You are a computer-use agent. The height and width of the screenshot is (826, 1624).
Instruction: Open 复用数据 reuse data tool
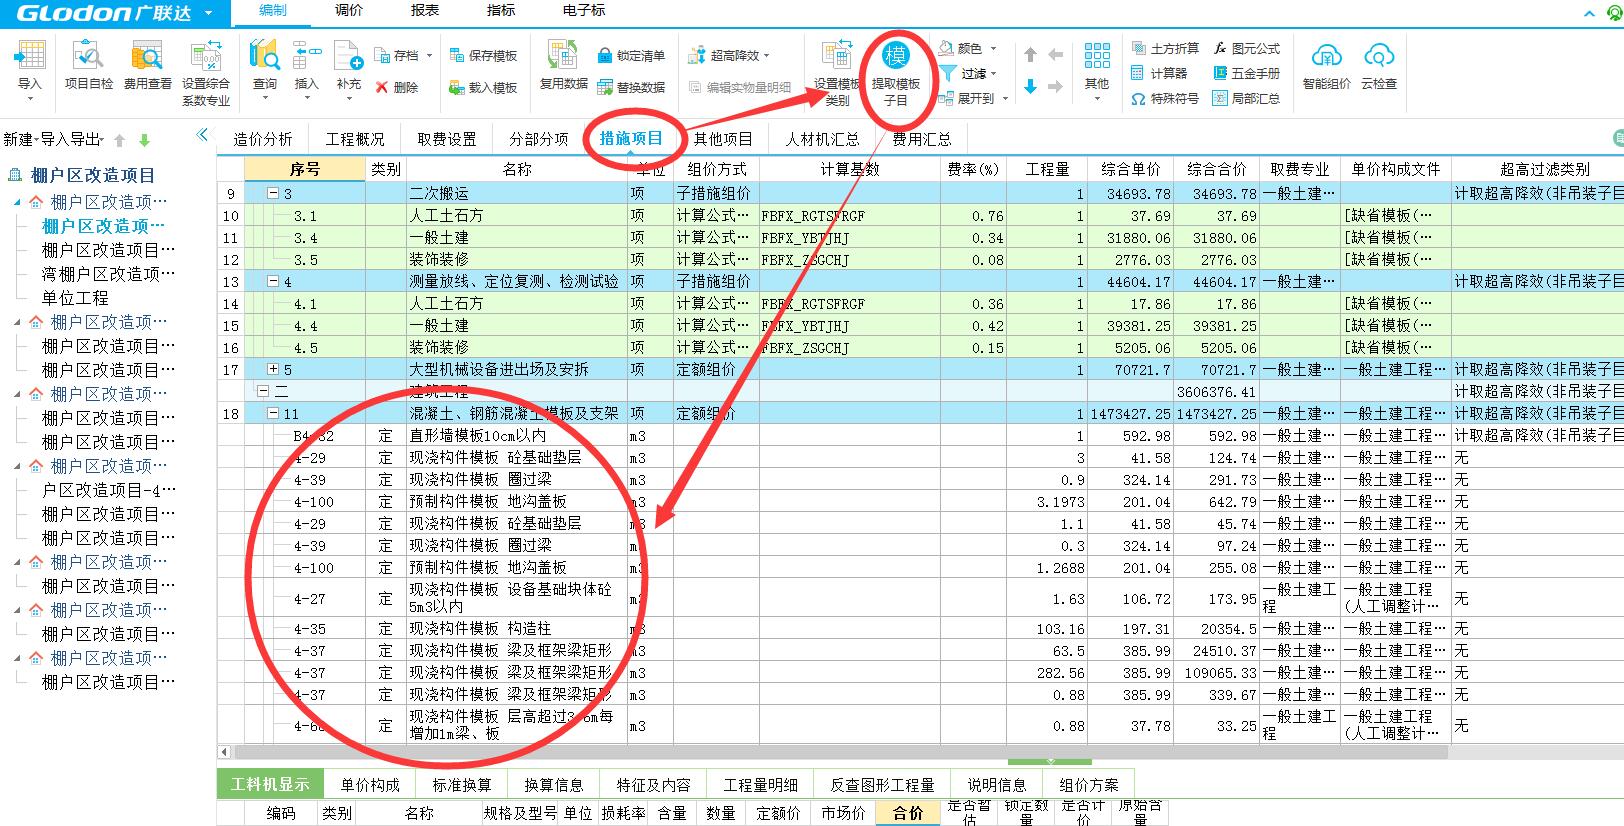pos(563,66)
